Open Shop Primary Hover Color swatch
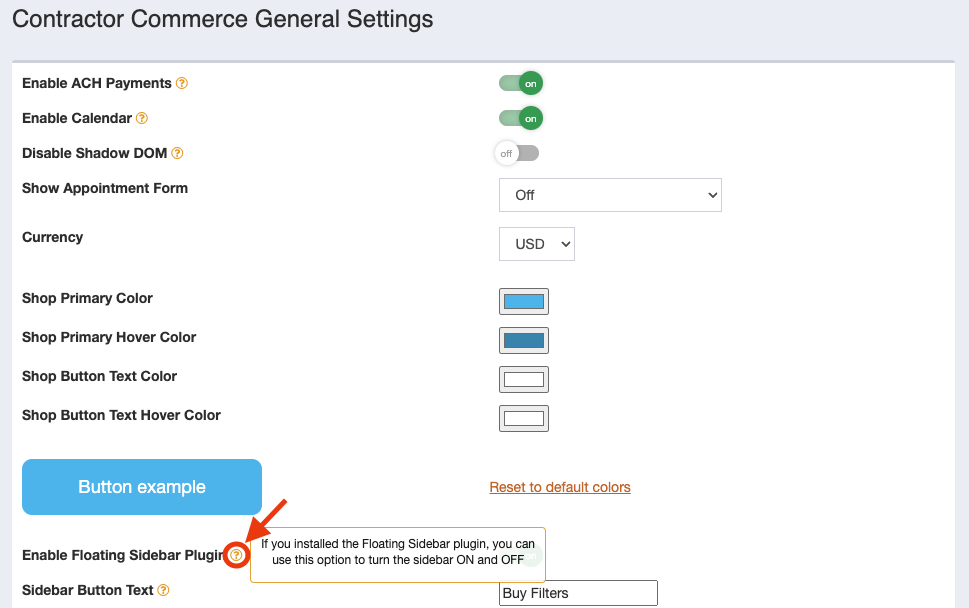Image resolution: width=969 pixels, height=608 pixels. click(523, 340)
